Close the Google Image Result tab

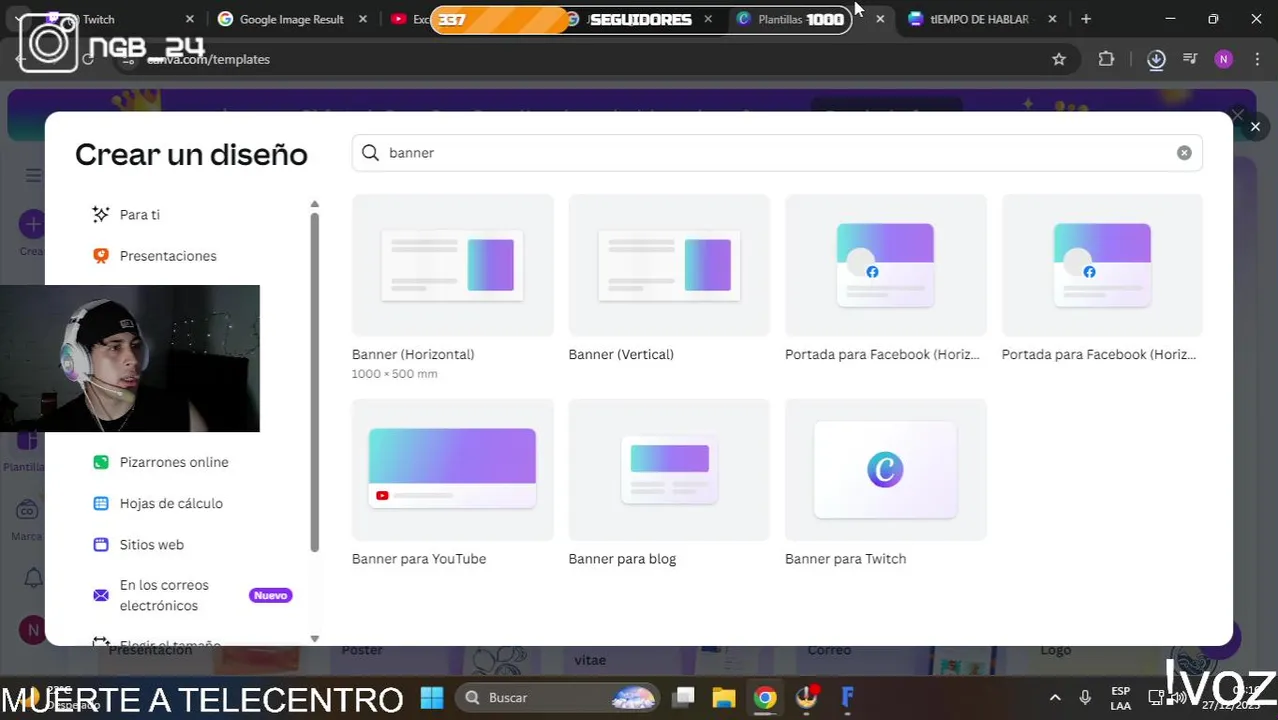click(x=362, y=19)
